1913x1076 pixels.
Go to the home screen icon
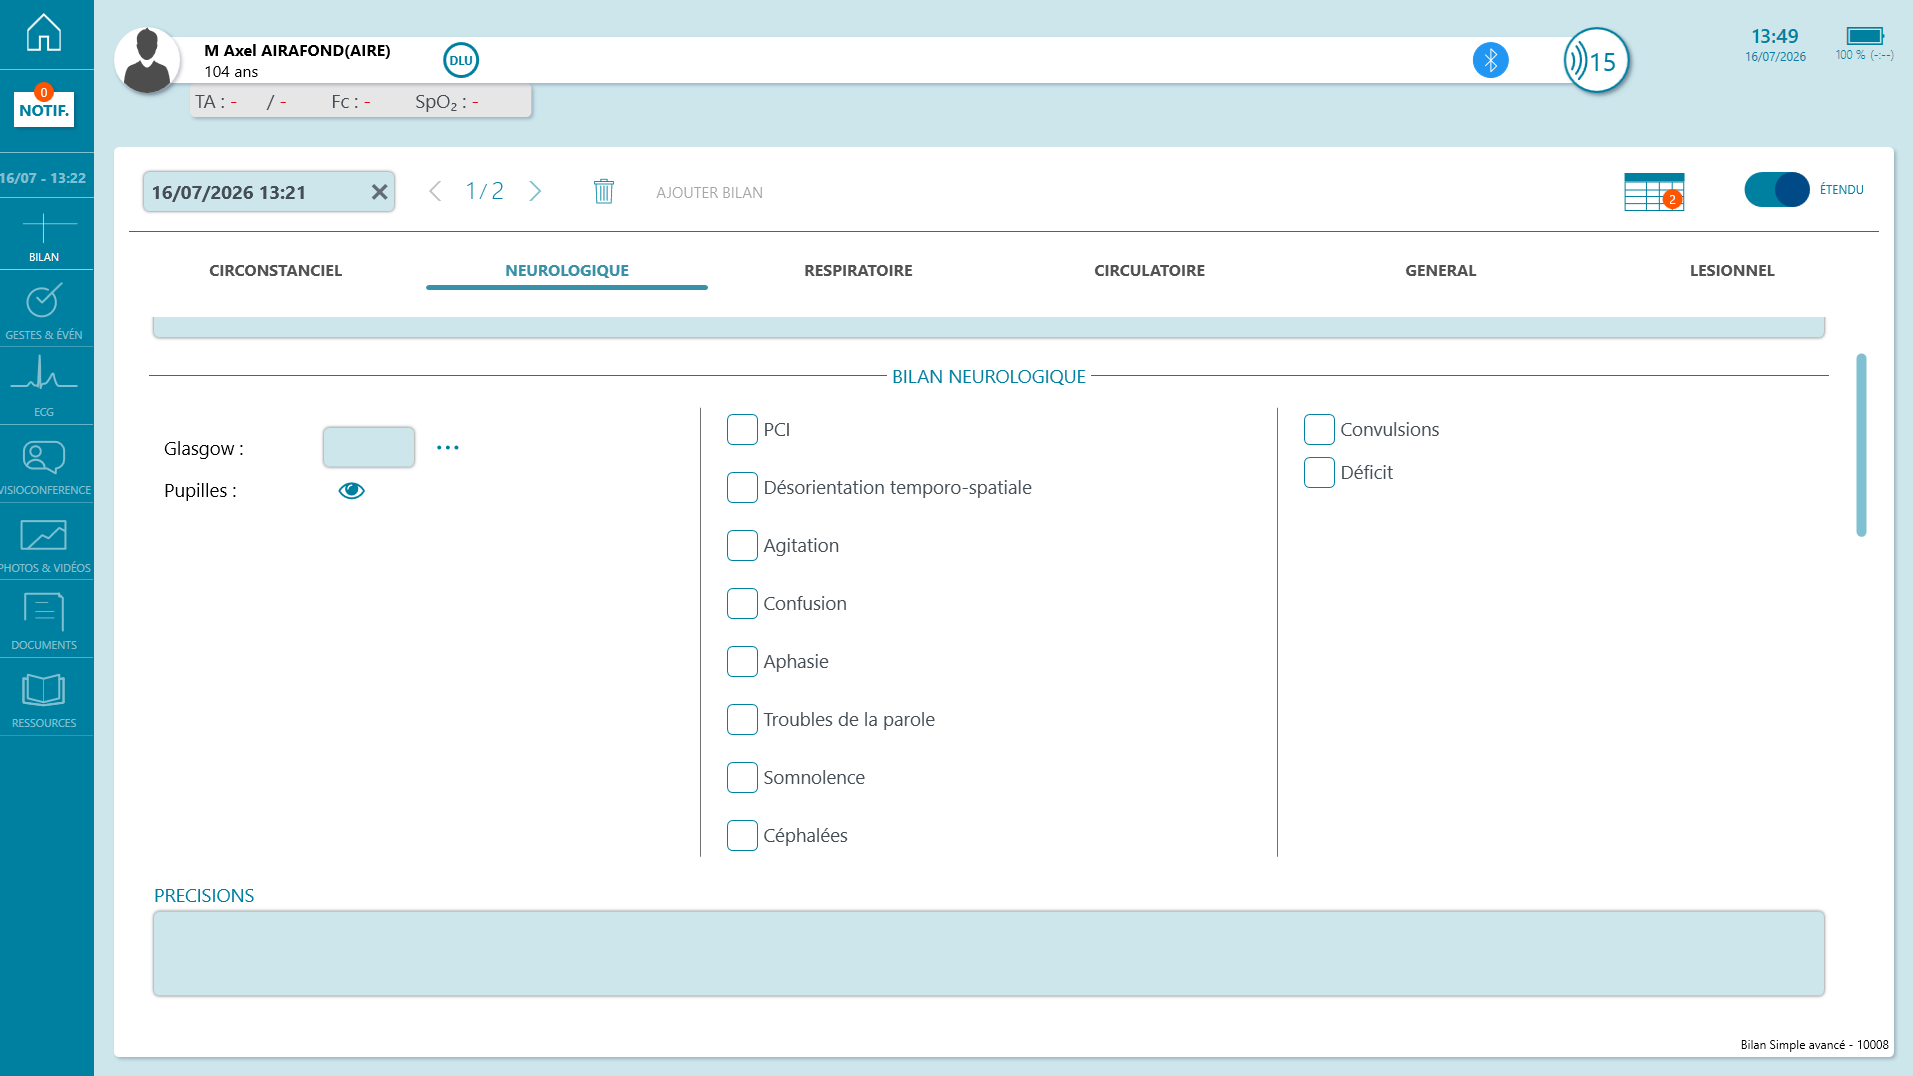(x=44, y=33)
